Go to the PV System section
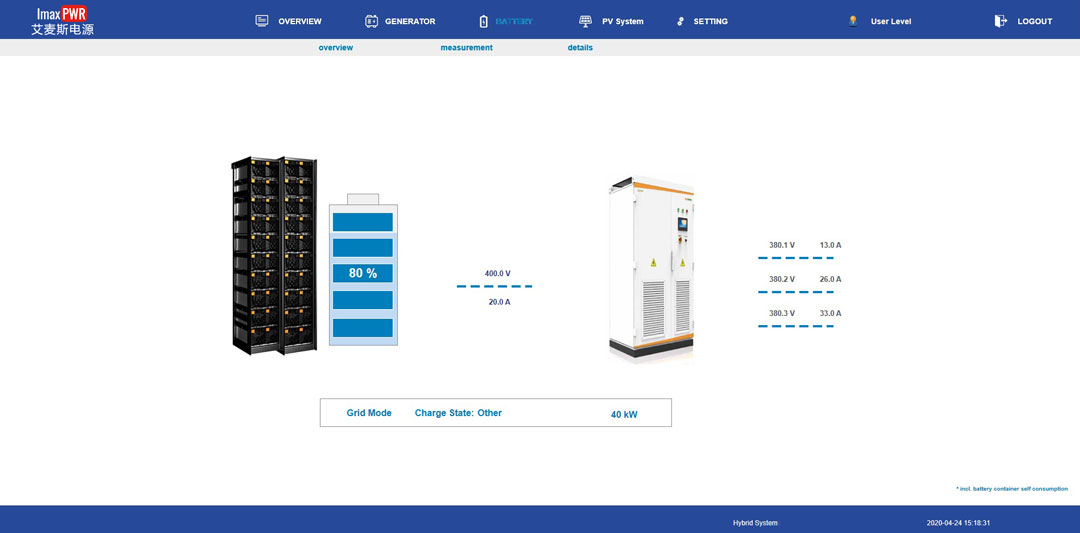The height and width of the screenshot is (533, 1080). [x=622, y=21]
